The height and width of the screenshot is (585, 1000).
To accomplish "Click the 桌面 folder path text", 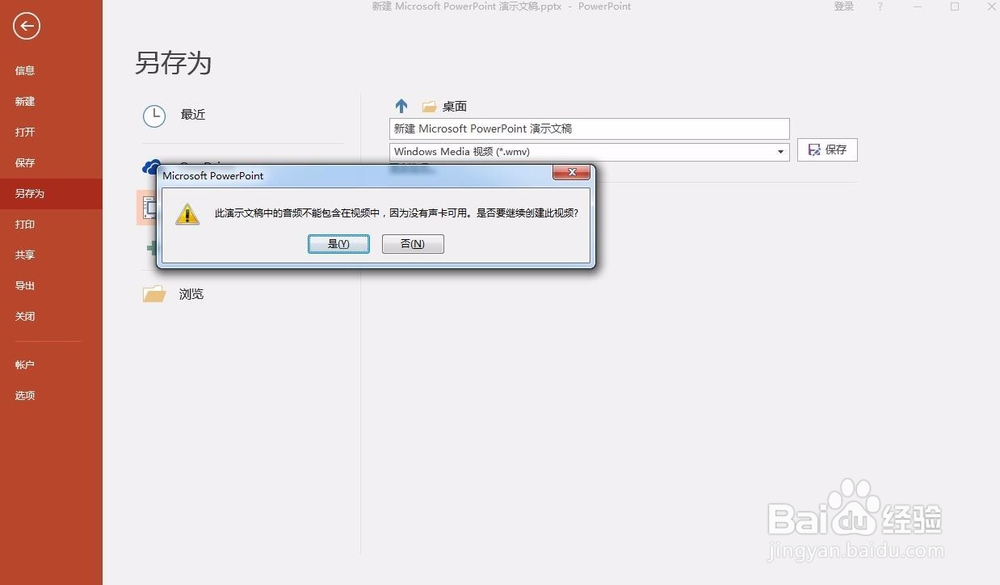I will pyautogui.click(x=455, y=107).
